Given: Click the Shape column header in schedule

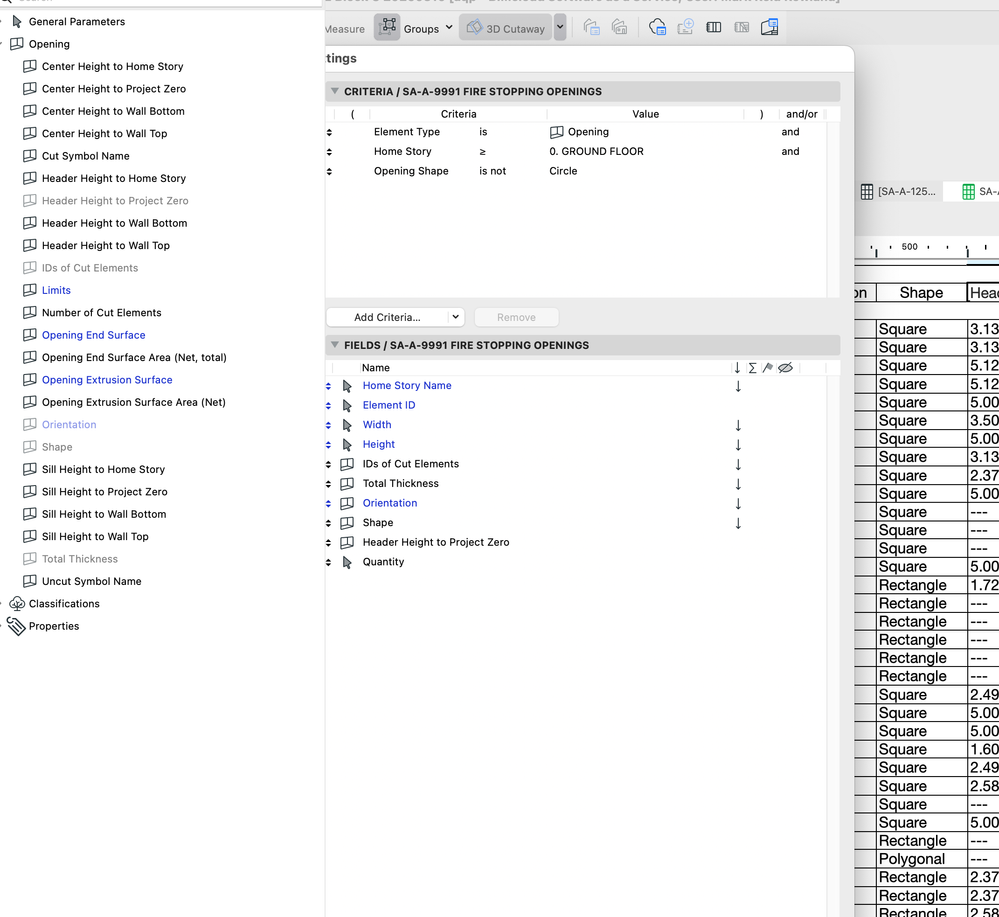Looking at the screenshot, I should click(x=921, y=292).
